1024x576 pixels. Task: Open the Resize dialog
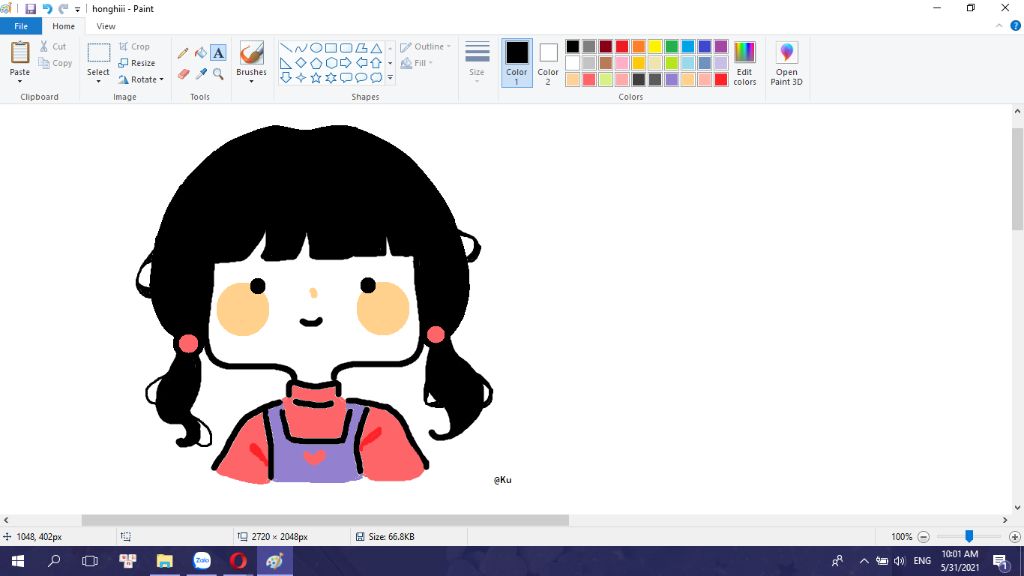136,63
